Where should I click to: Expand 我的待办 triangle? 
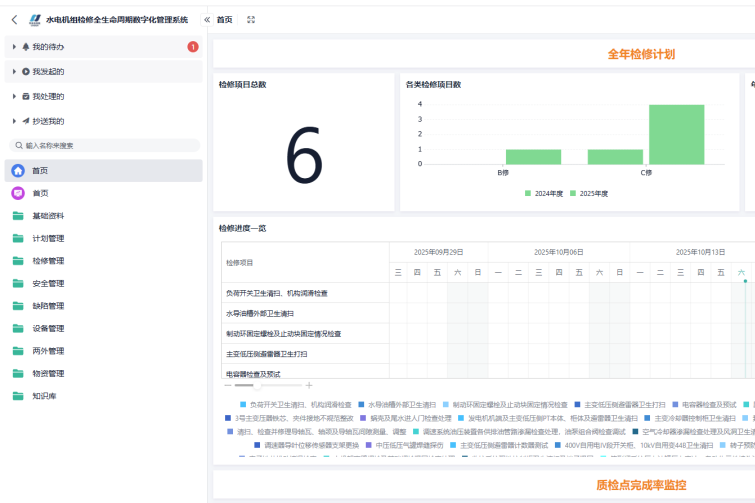pyautogui.click(x=14, y=47)
